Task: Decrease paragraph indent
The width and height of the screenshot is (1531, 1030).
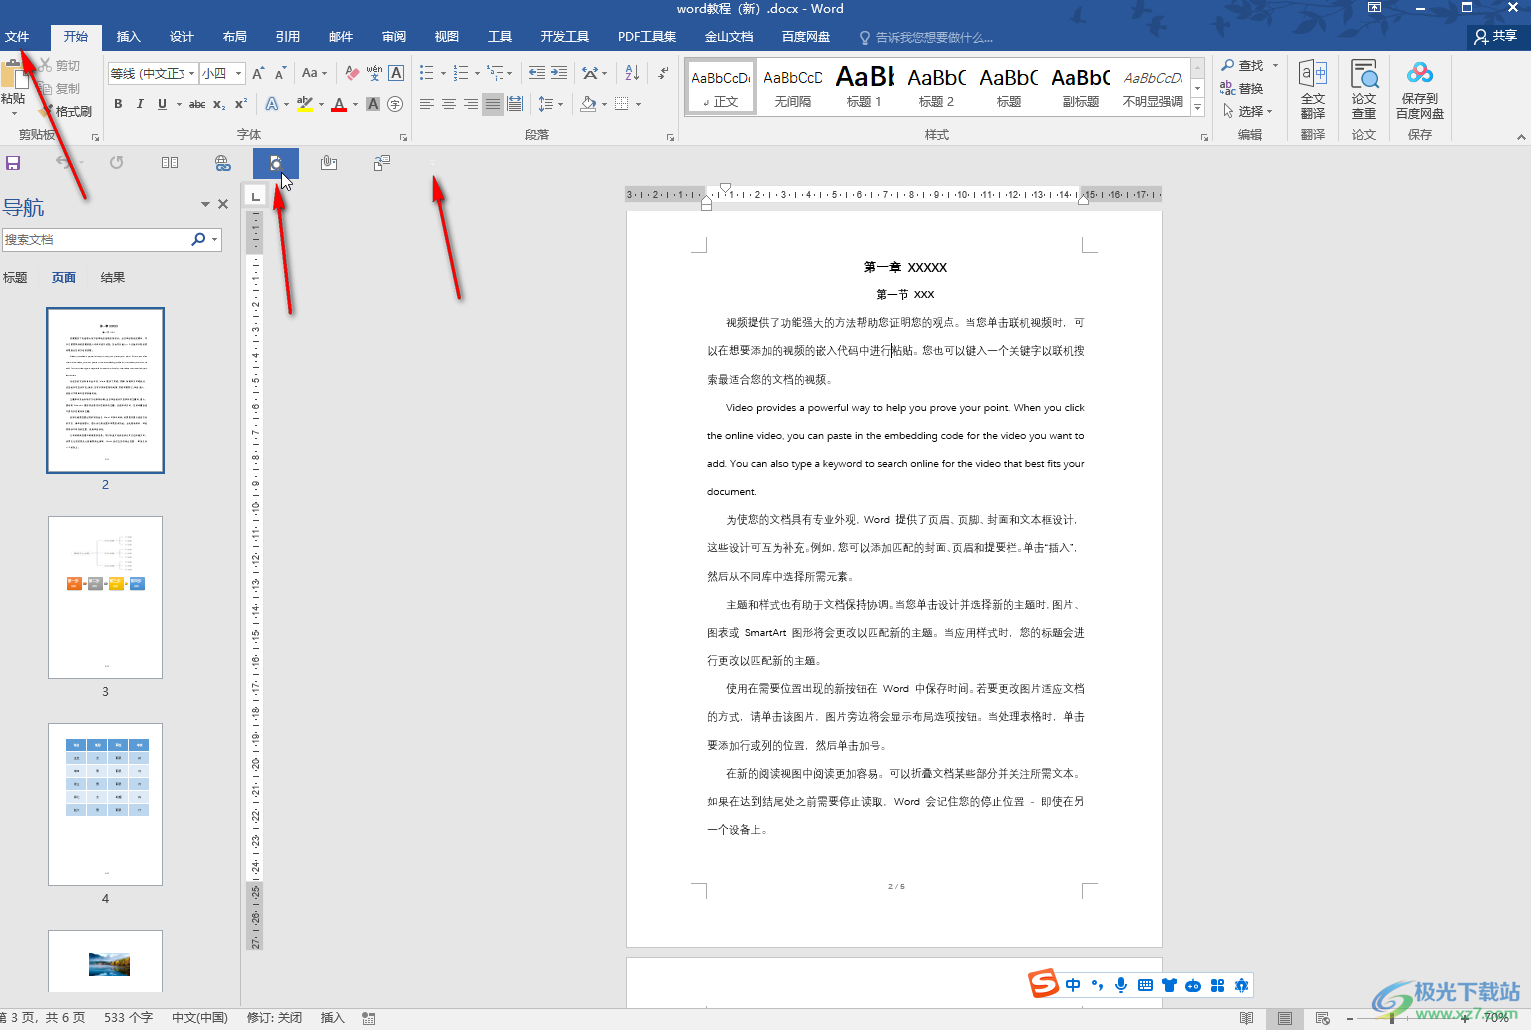Action: [537, 73]
